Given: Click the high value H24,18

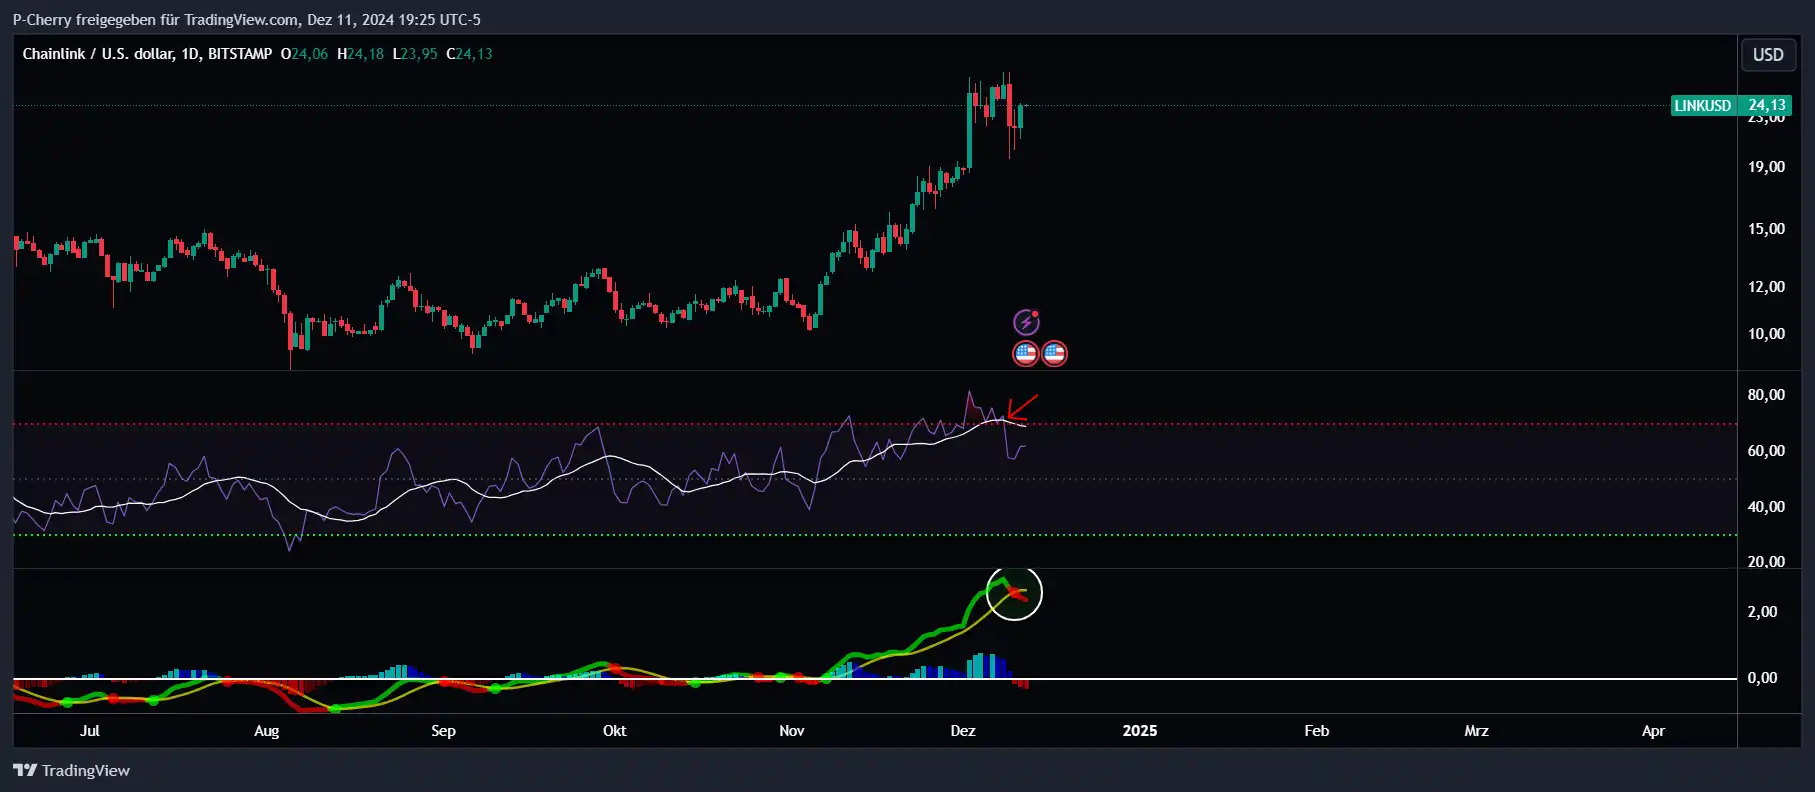Looking at the screenshot, I should (x=360, y=54).
